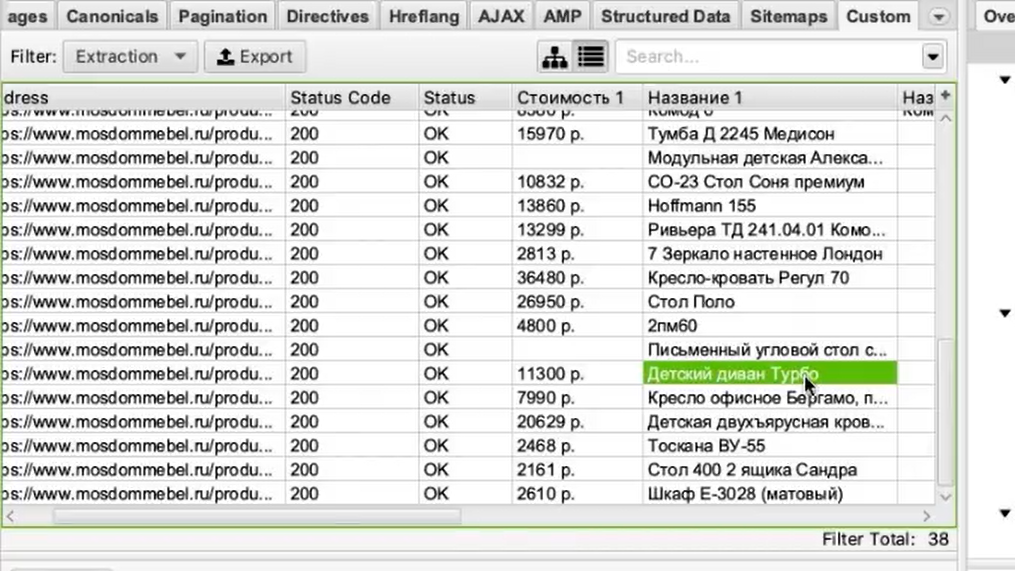The image size is (1015, 571).
Task: Click the vertical scrollbar down arrow
Action: [945, 496]
